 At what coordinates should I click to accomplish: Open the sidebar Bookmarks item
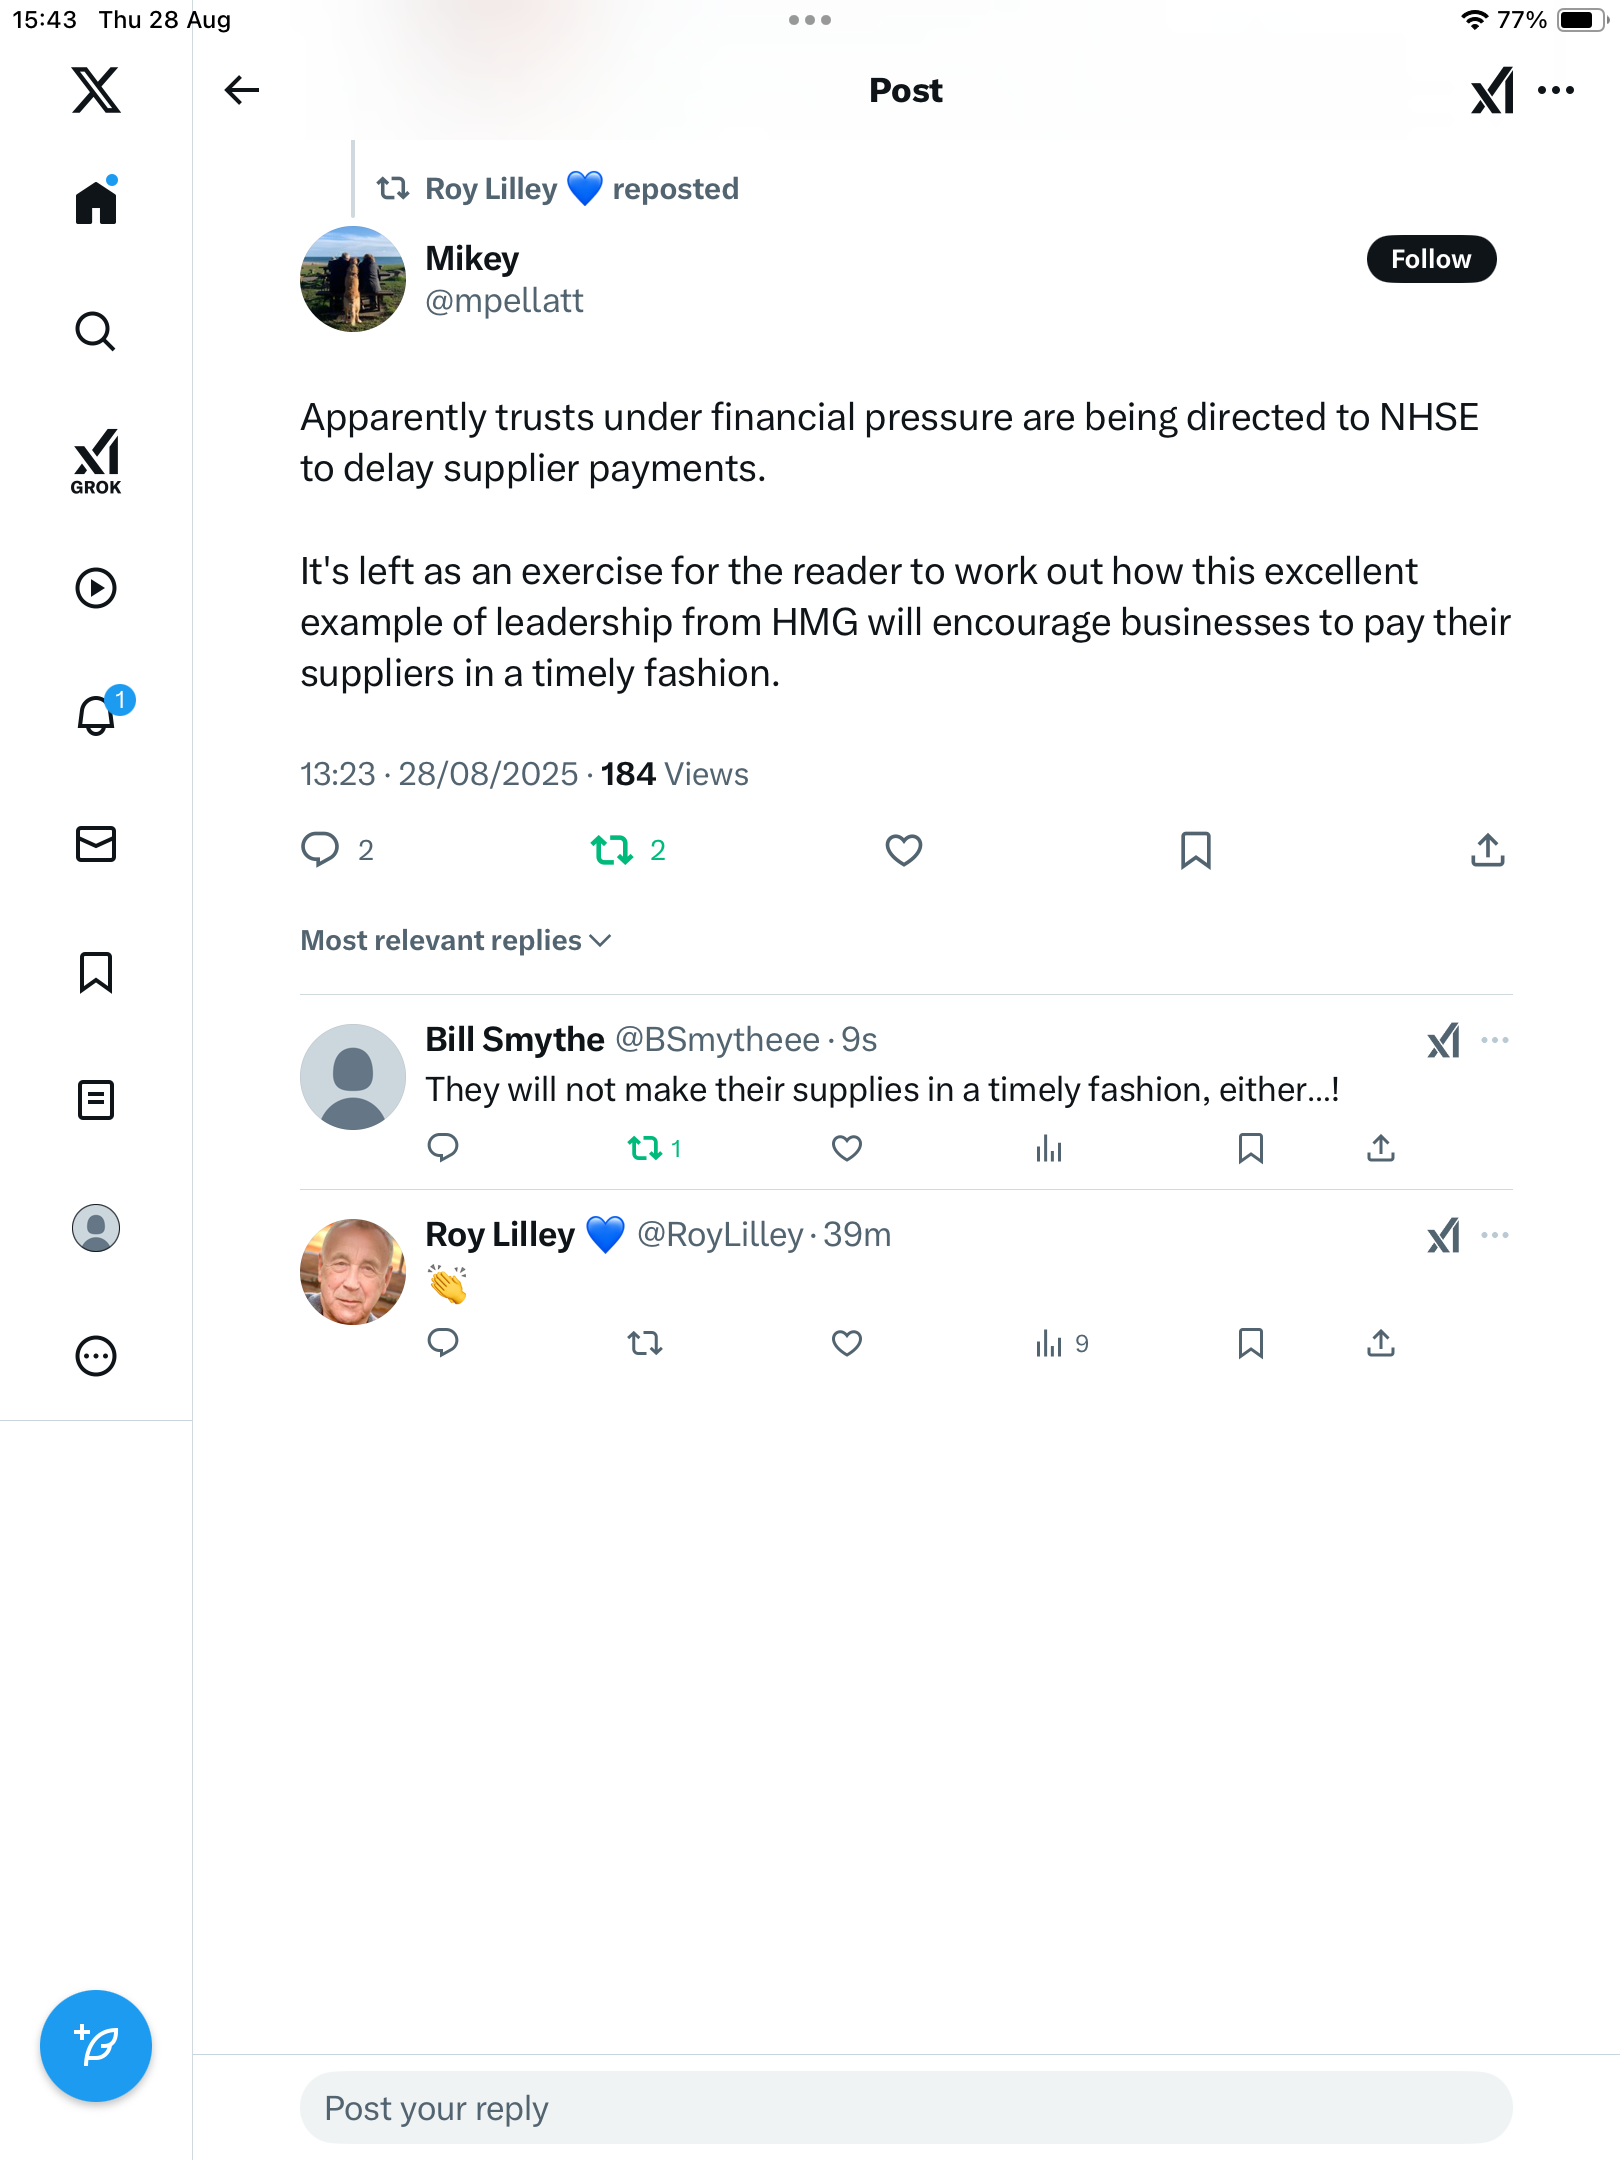pyautogui.click(x=96, y=972)
